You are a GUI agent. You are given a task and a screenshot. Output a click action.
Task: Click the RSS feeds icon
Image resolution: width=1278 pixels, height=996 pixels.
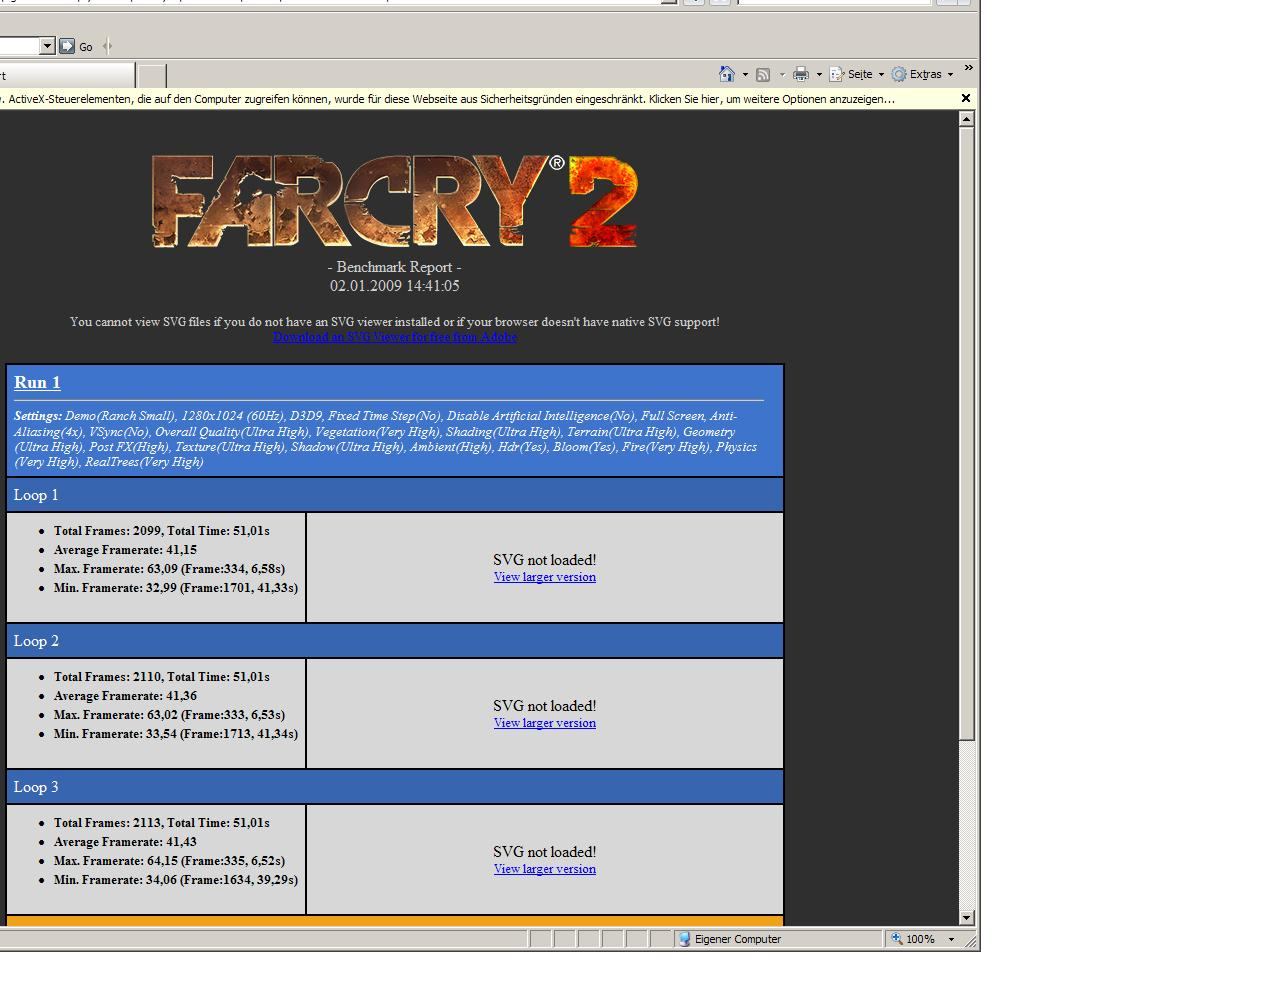[x=763, y=74]
